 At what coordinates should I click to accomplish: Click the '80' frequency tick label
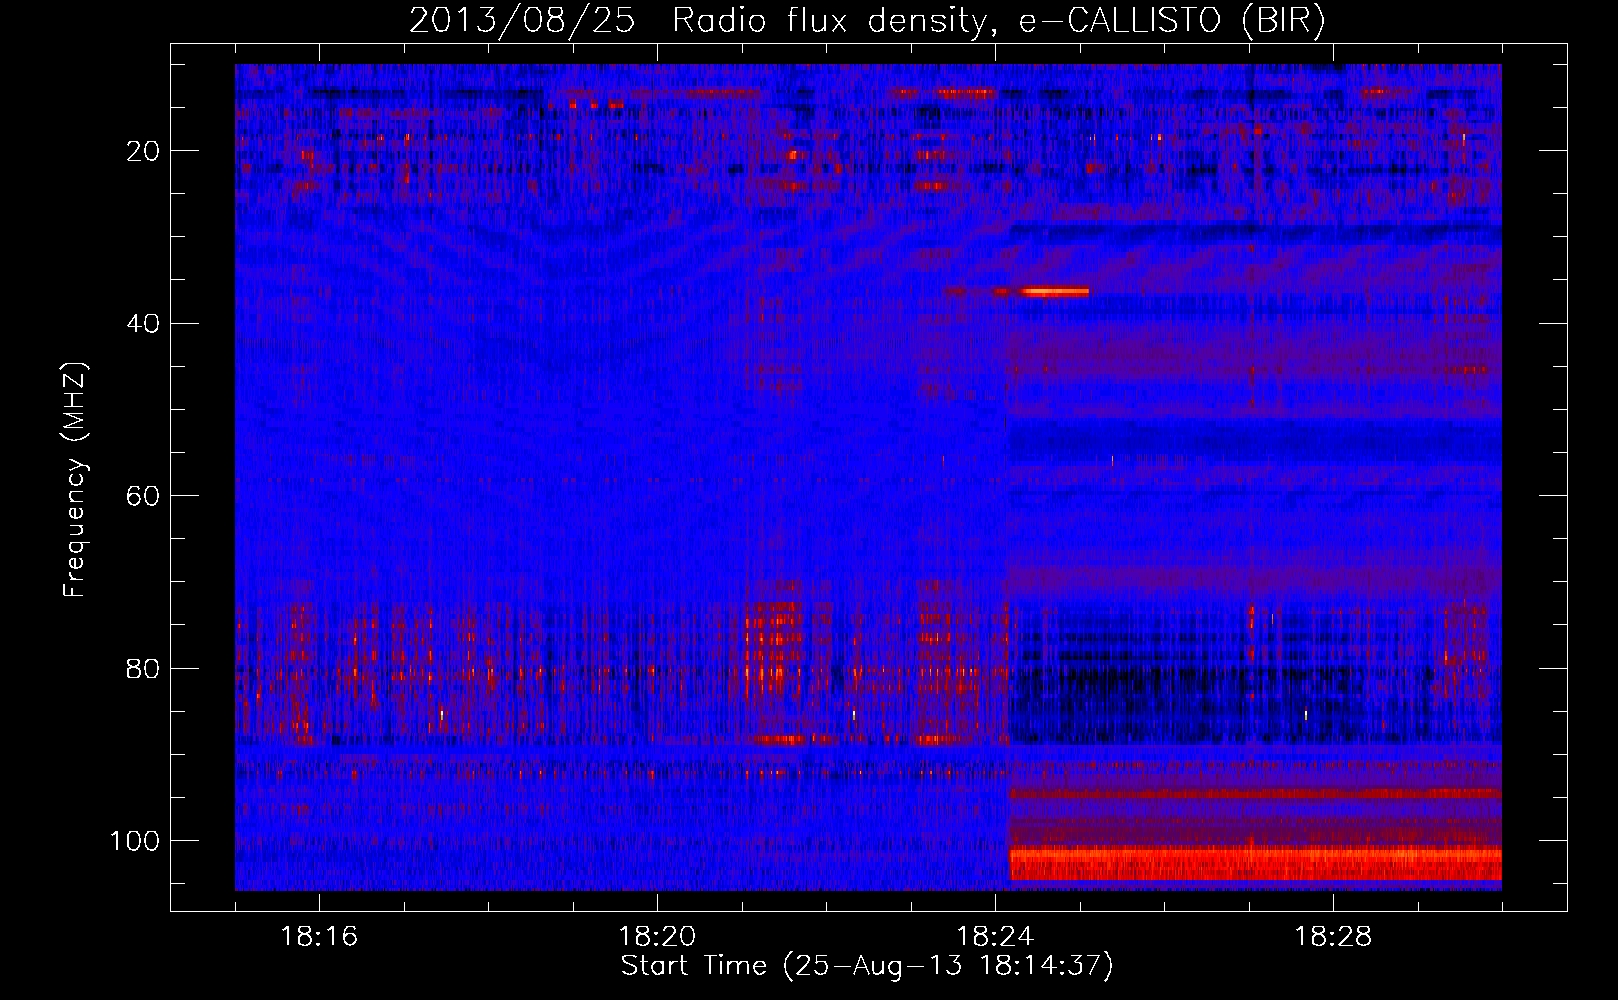point(144,668)
